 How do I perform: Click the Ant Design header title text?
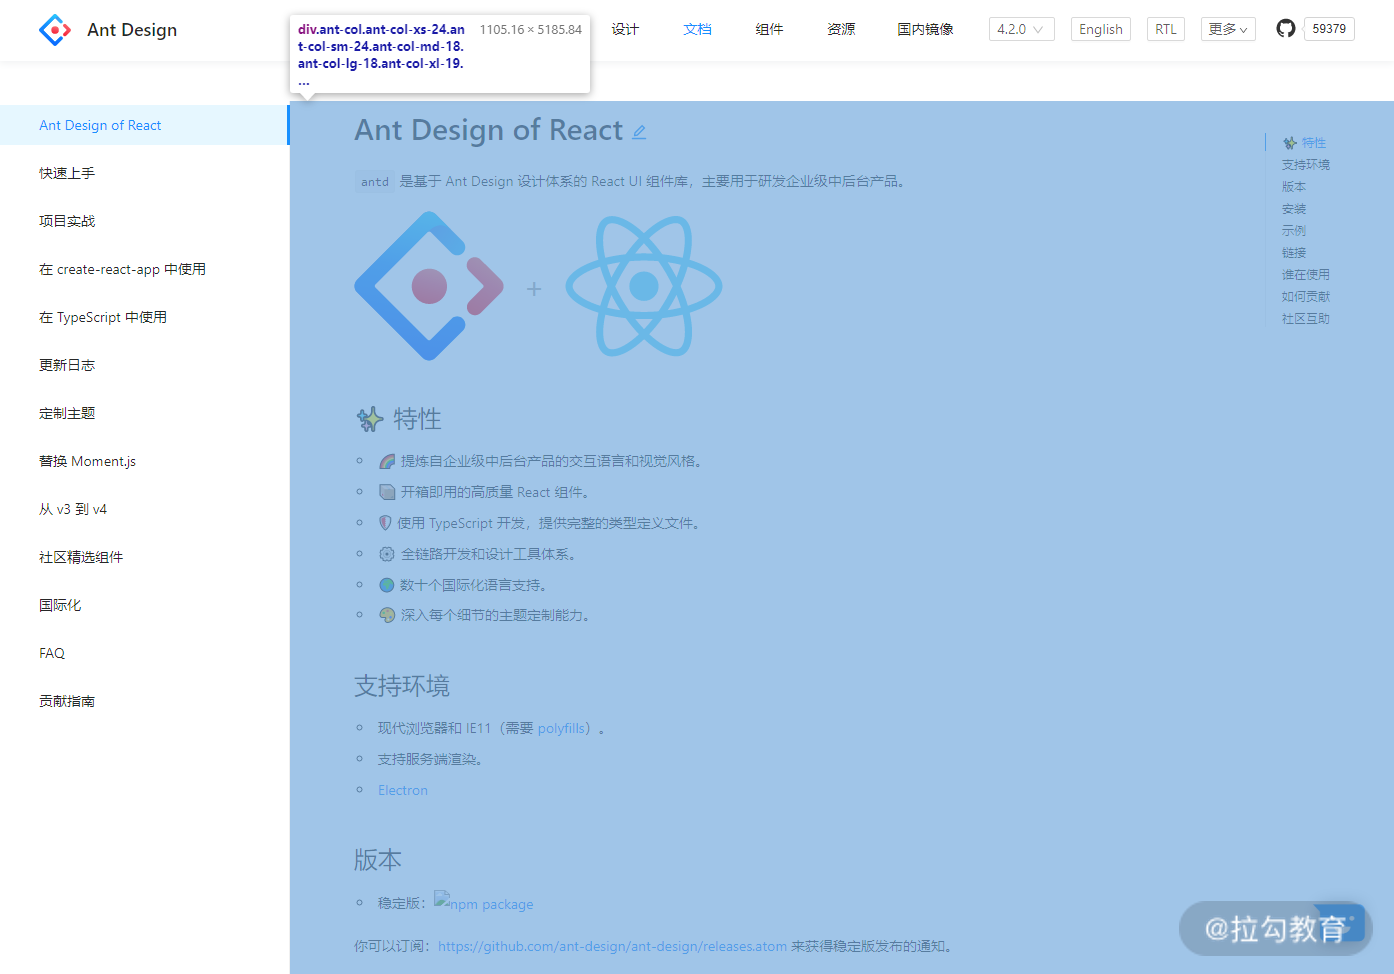click(x=132, y=30)
